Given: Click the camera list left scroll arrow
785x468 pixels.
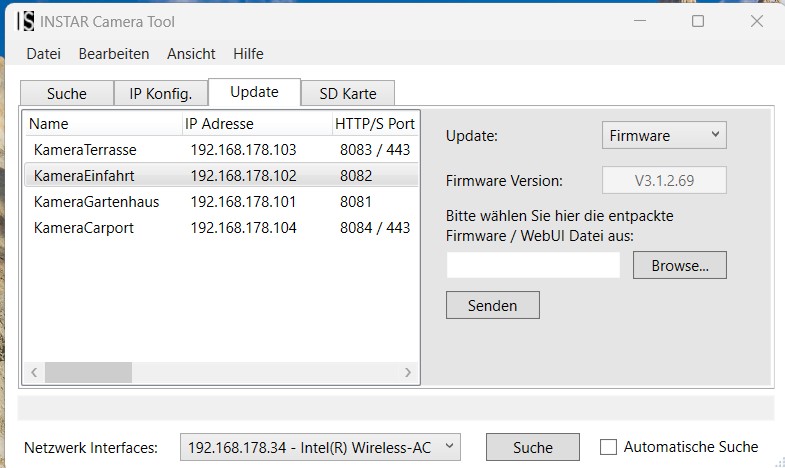Looking at the screenshot, I should pyautogui.click(x=34, y=372).
